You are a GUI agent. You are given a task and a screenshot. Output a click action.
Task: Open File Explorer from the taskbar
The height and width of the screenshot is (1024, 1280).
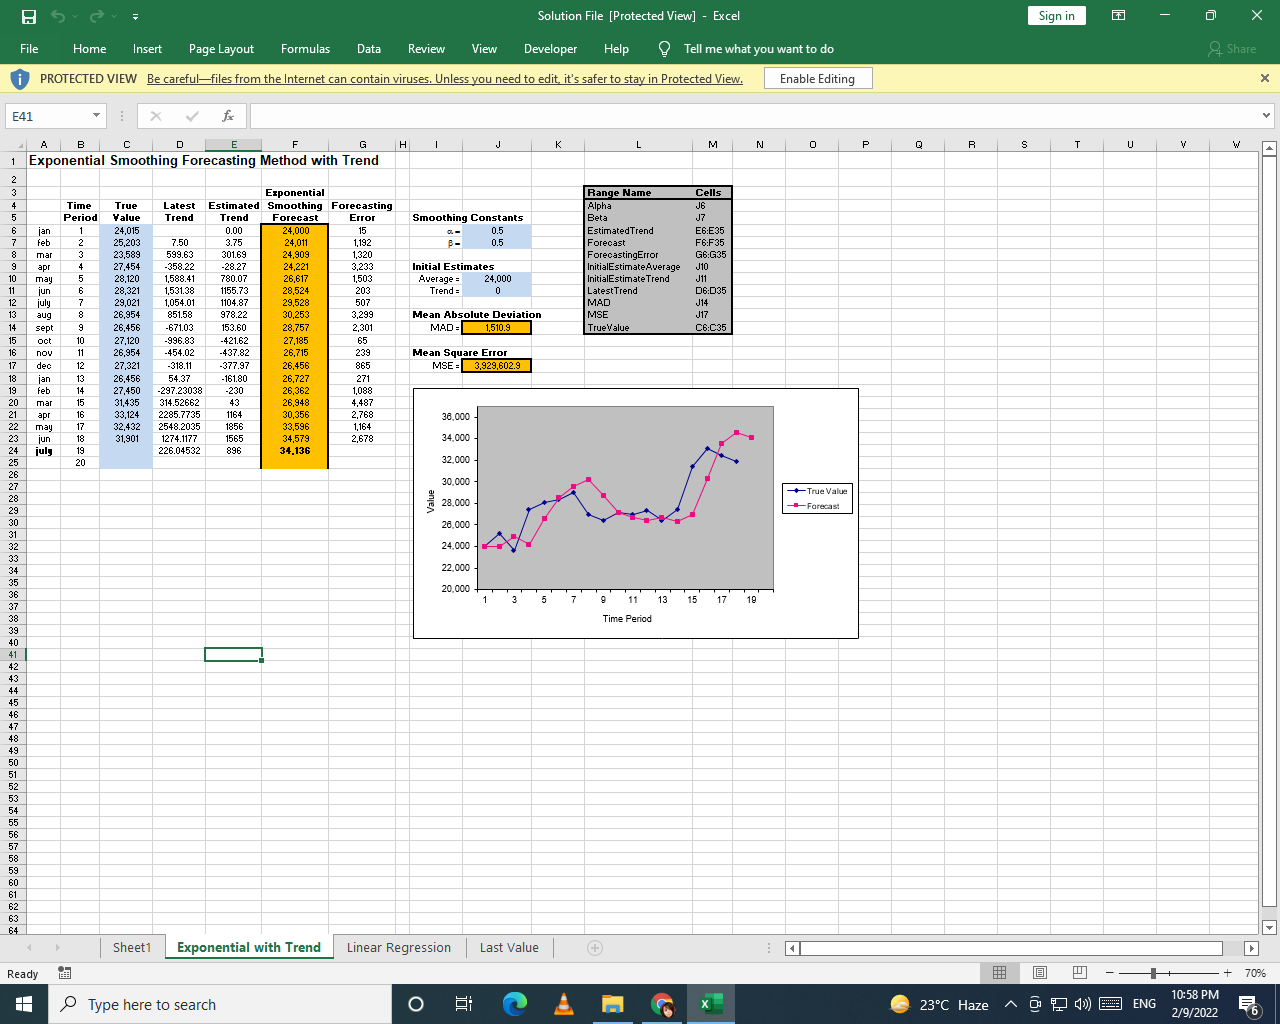tap(613, 1004)
